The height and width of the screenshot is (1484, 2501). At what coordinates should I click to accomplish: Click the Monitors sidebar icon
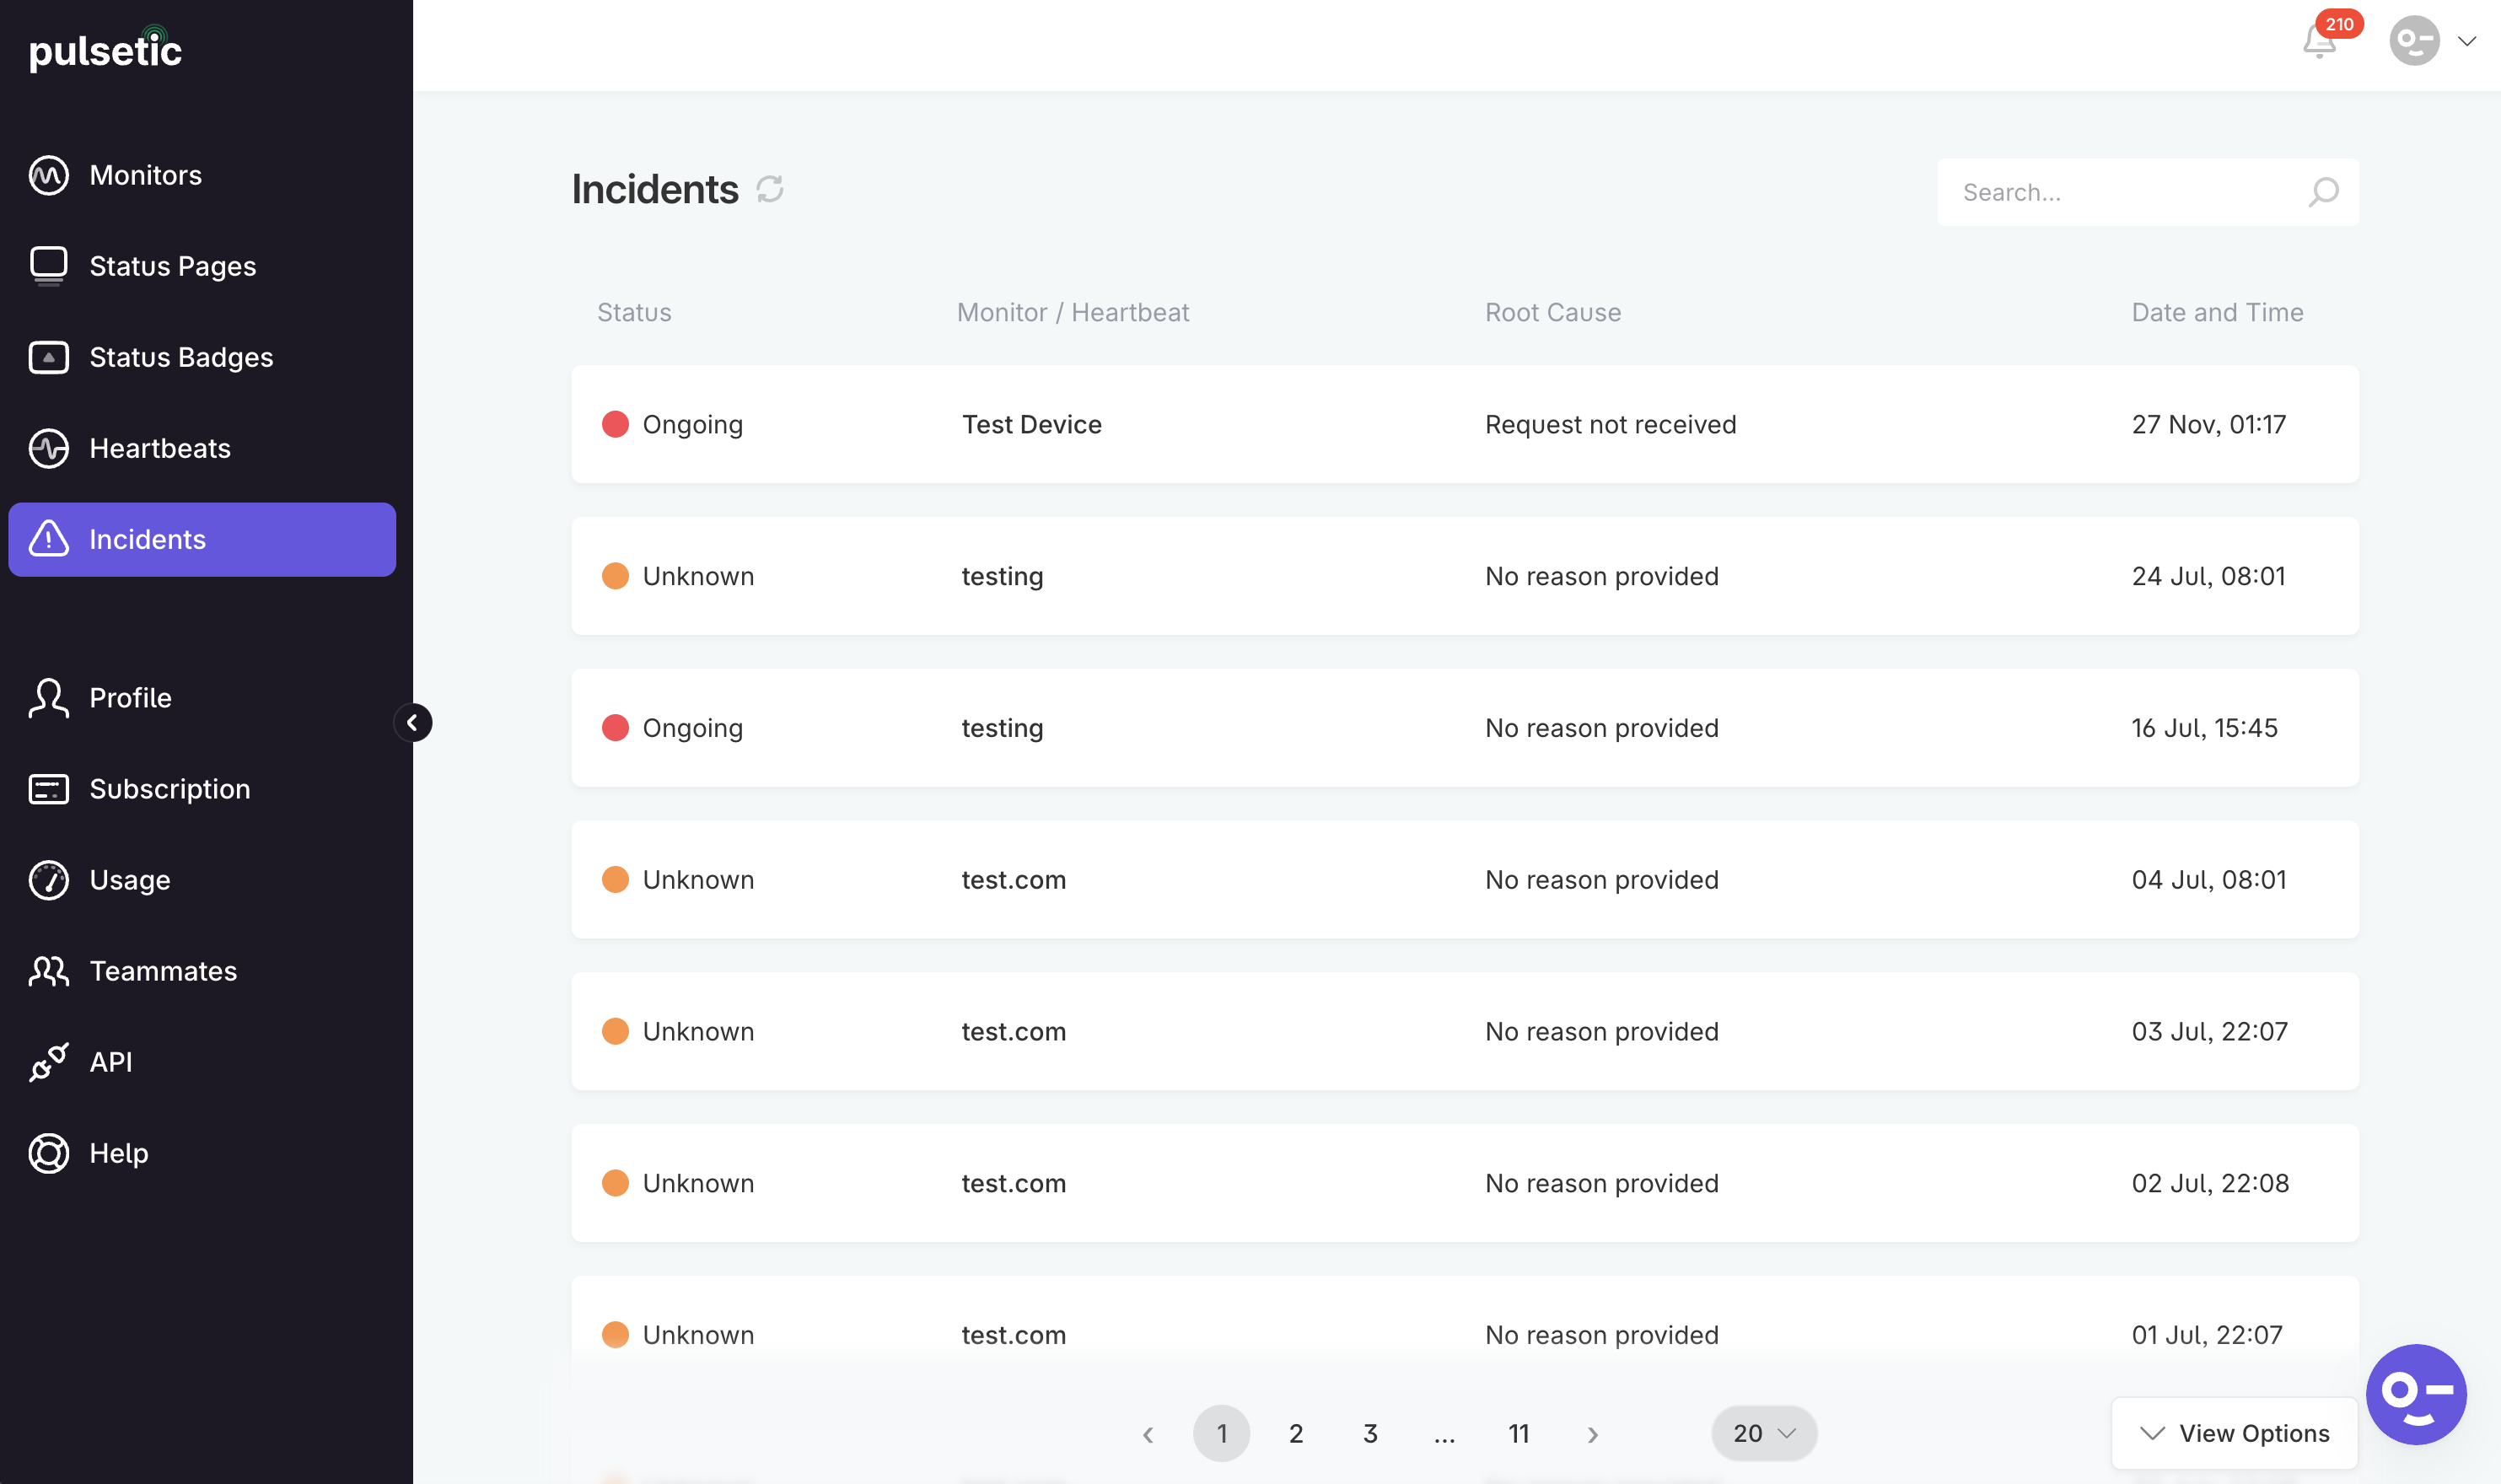(48, 175)
